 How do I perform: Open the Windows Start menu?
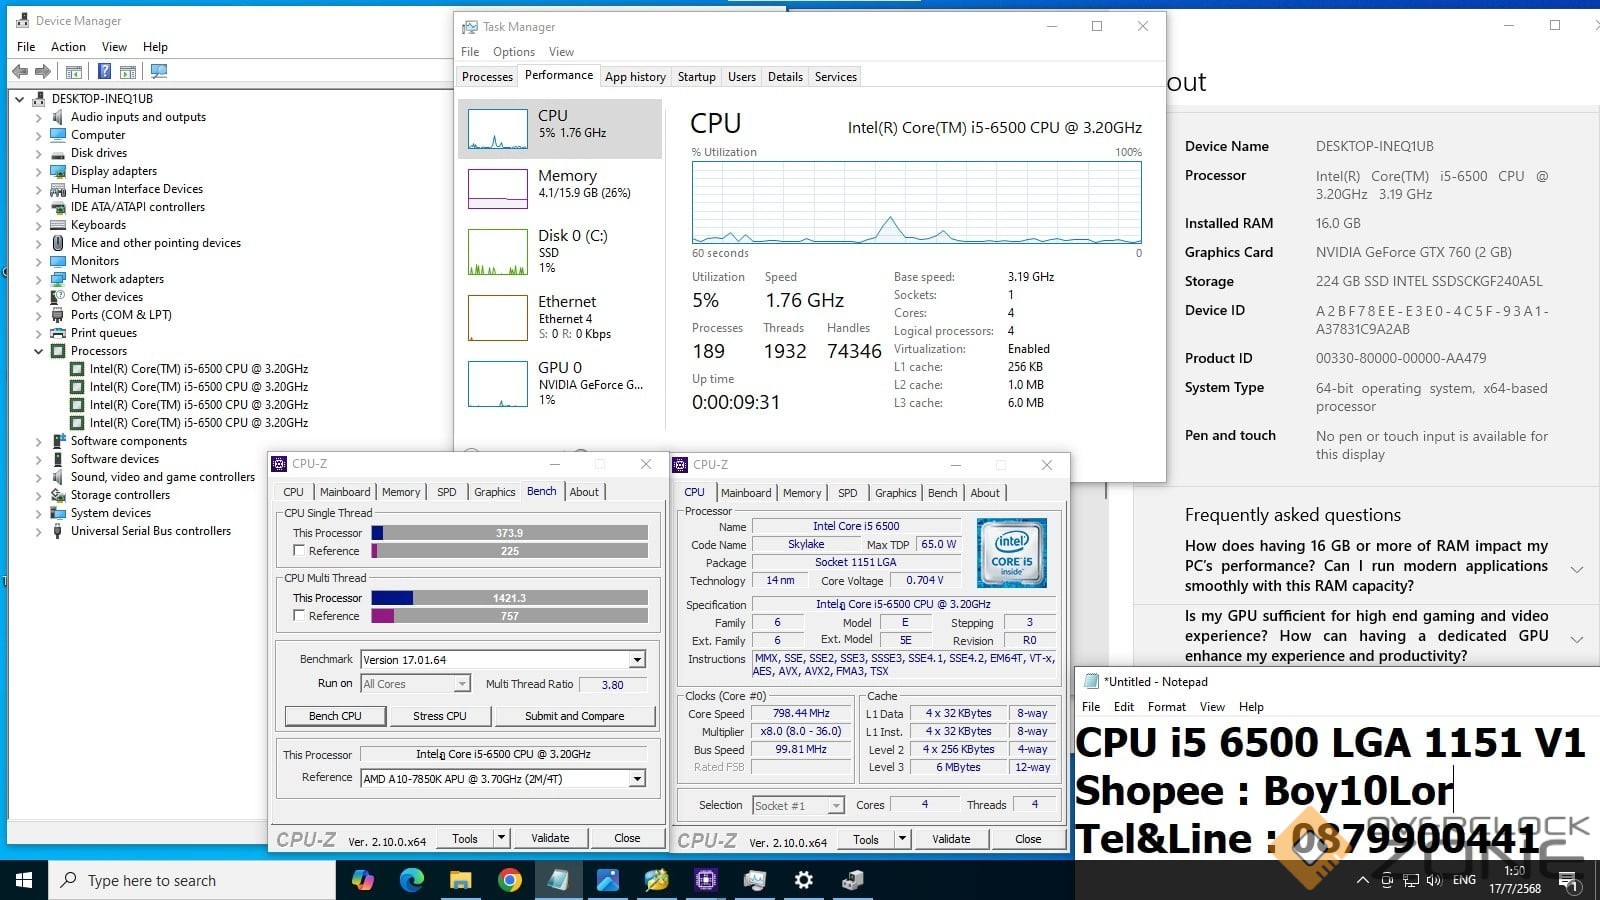click(x=24, y=880)
